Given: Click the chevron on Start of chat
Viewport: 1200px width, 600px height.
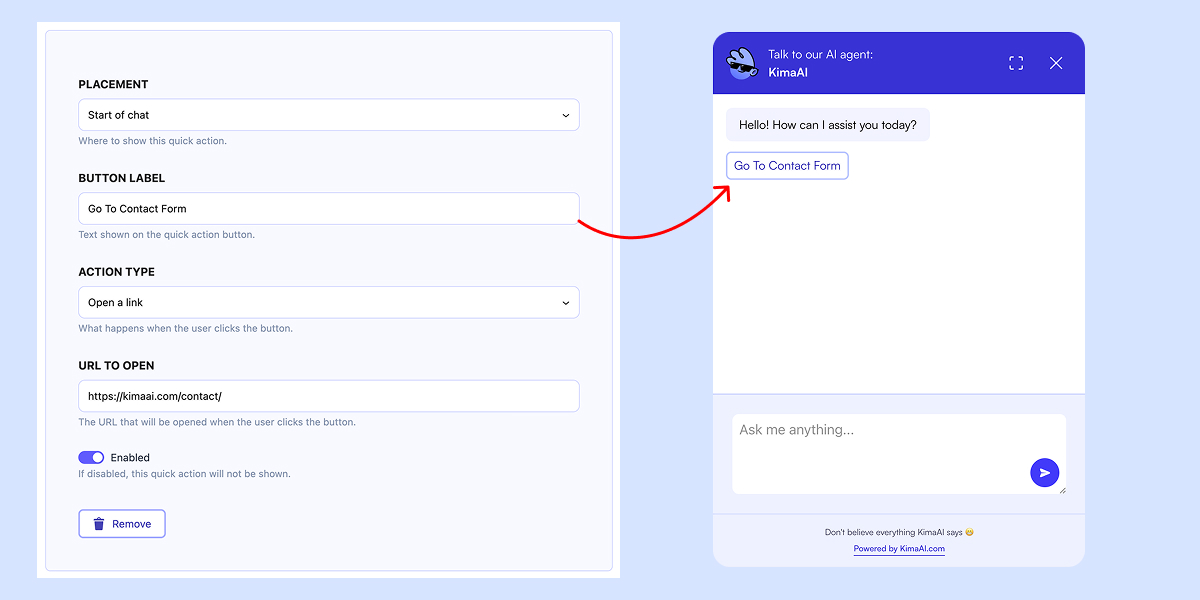Looking at the screenshot, I should click(x=565, y=115).
